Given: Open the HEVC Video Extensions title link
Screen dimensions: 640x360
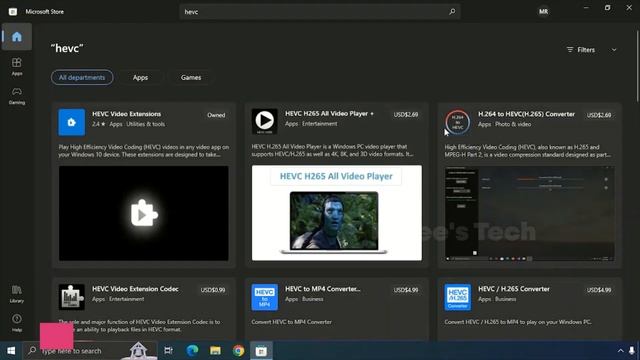Looking at the screenshot, I should [127, 114].
